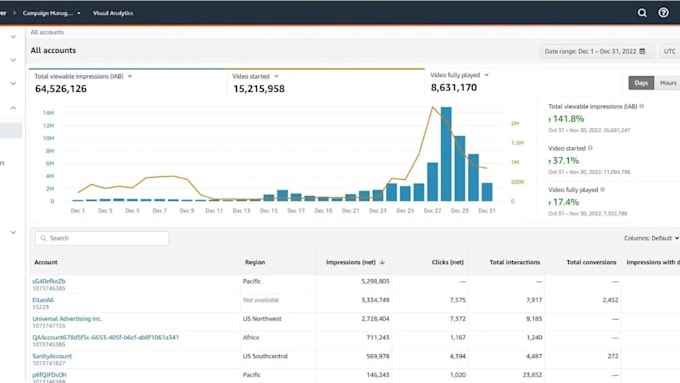The height and width of the screenshot is (383, 680).
Task: Click impressions value 5,298,805
Action: (375, 281)
